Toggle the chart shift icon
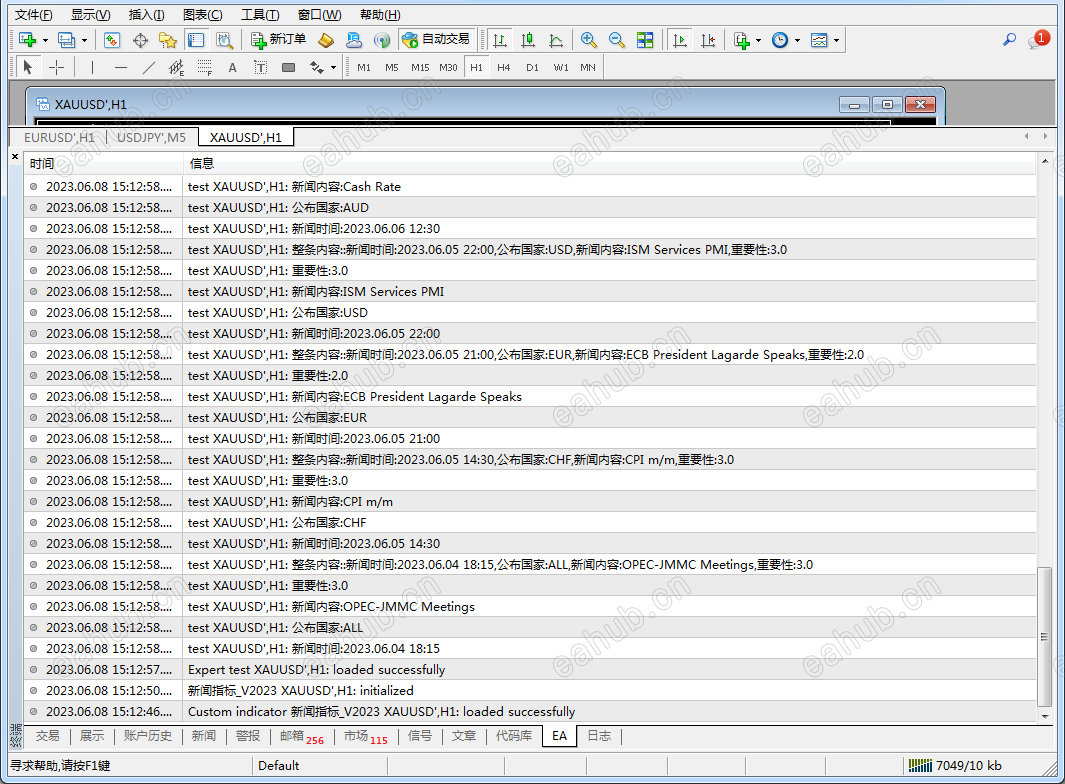This screenshot has width=1065, height=784. (708, 40)
